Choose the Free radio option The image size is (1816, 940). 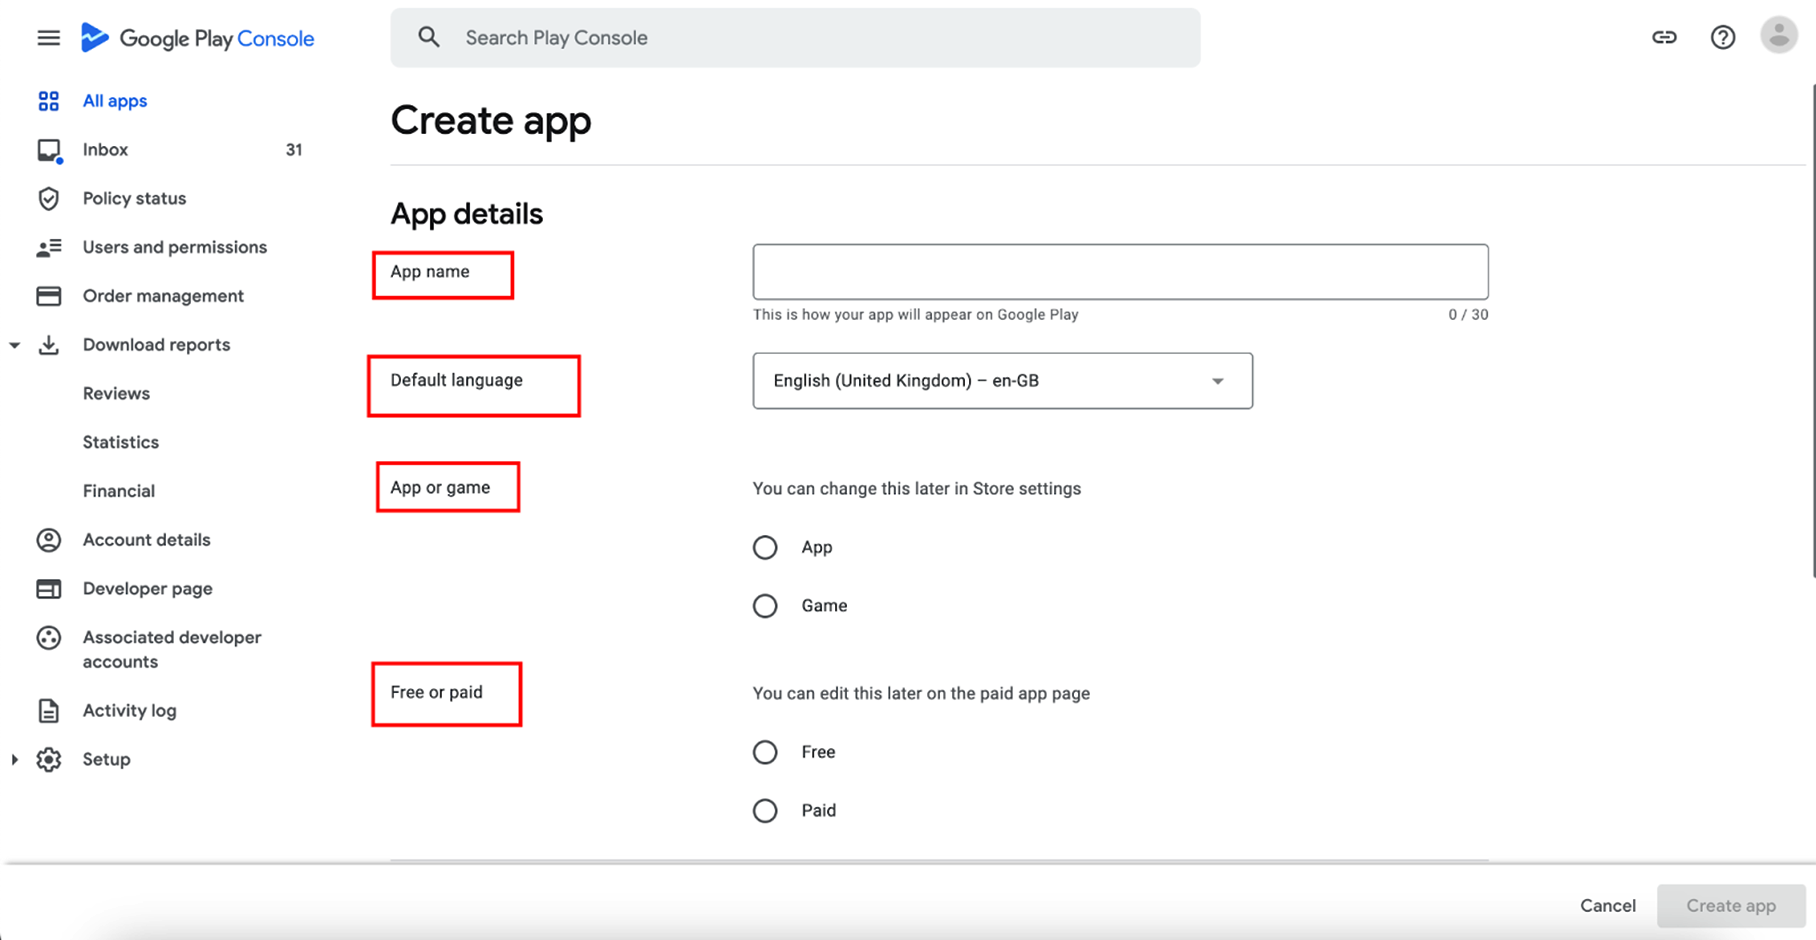coord(765,752)
